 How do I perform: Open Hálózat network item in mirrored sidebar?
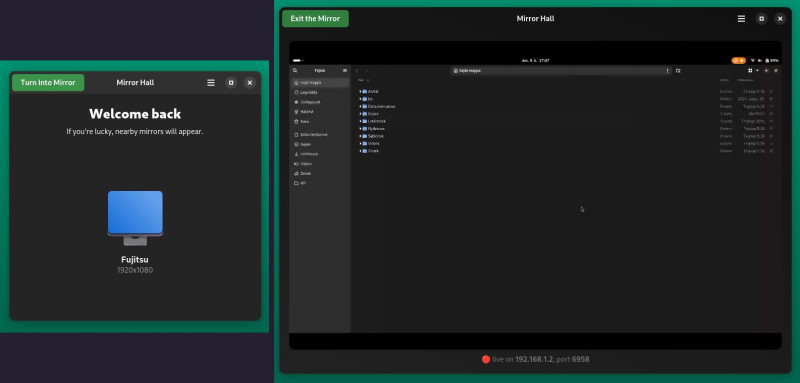click(320, 112)
